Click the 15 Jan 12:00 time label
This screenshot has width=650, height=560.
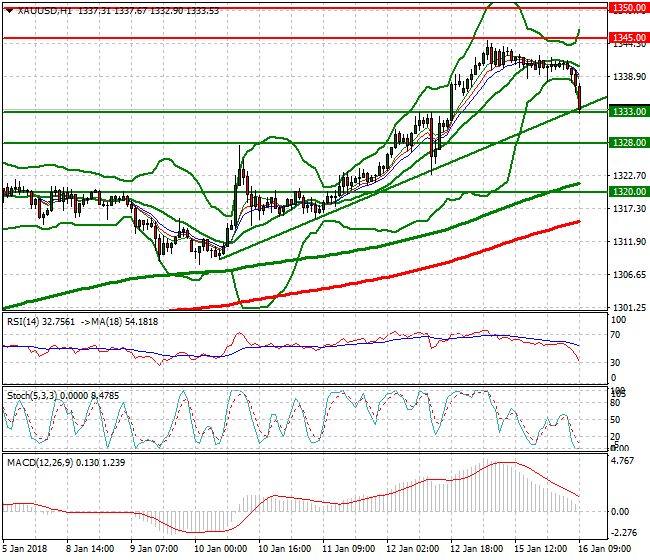click(x=541, y=549)
